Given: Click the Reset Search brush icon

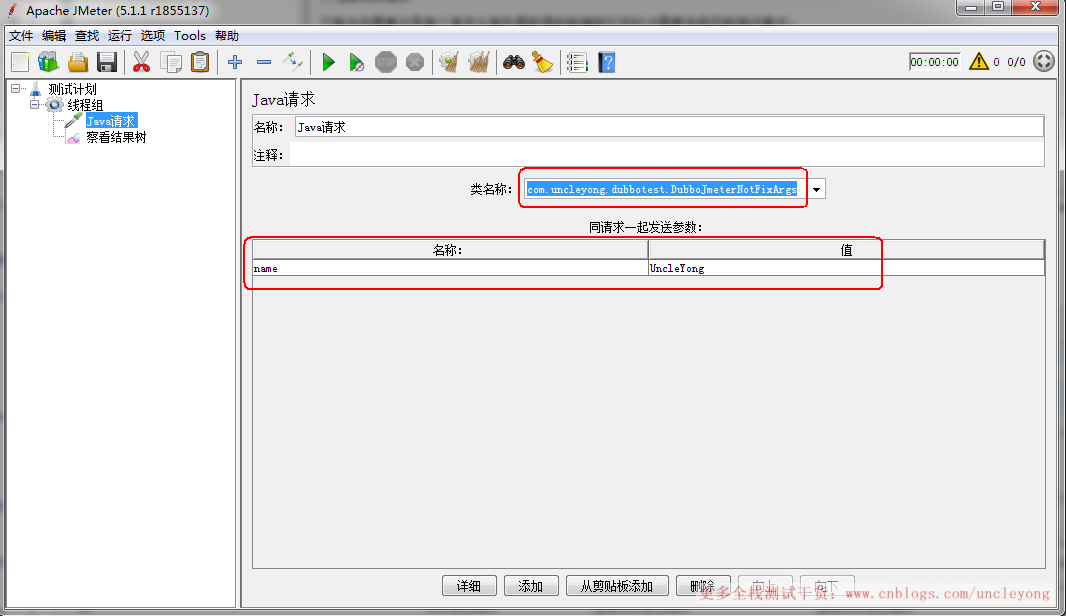Looking at the screenshot, I should (x=543, y=63).
